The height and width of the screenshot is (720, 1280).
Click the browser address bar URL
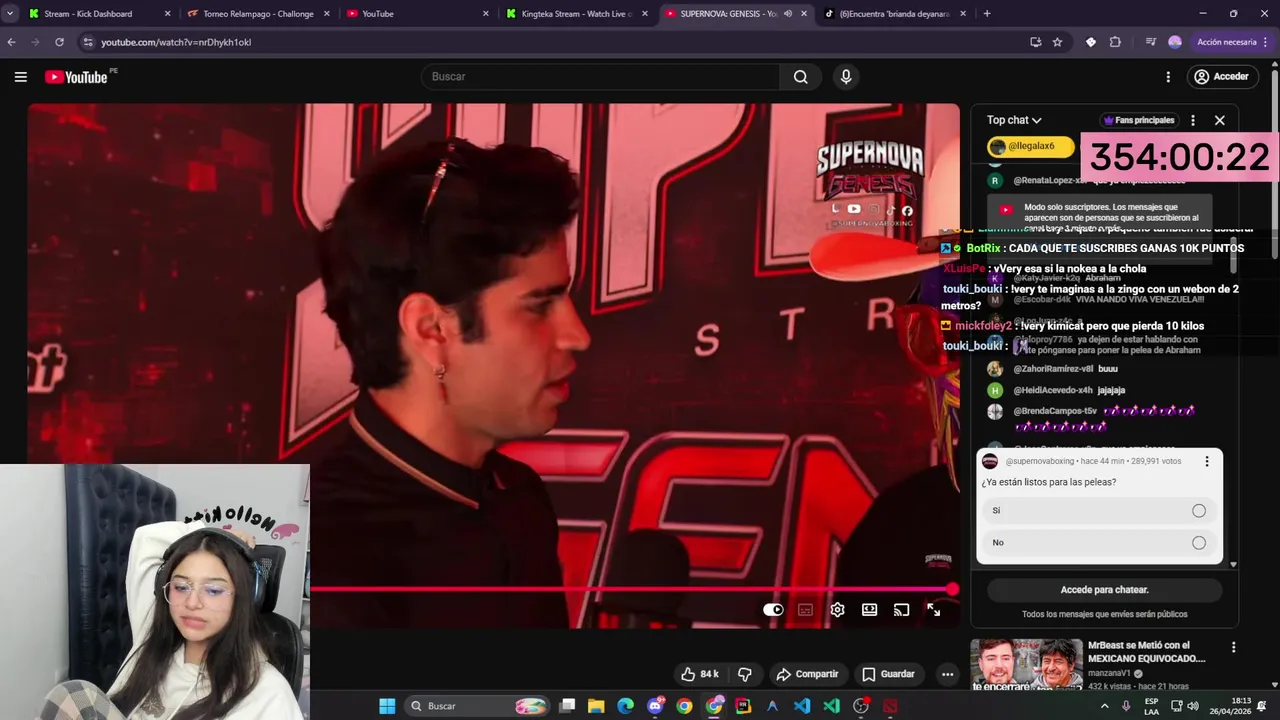pos(176,42)
